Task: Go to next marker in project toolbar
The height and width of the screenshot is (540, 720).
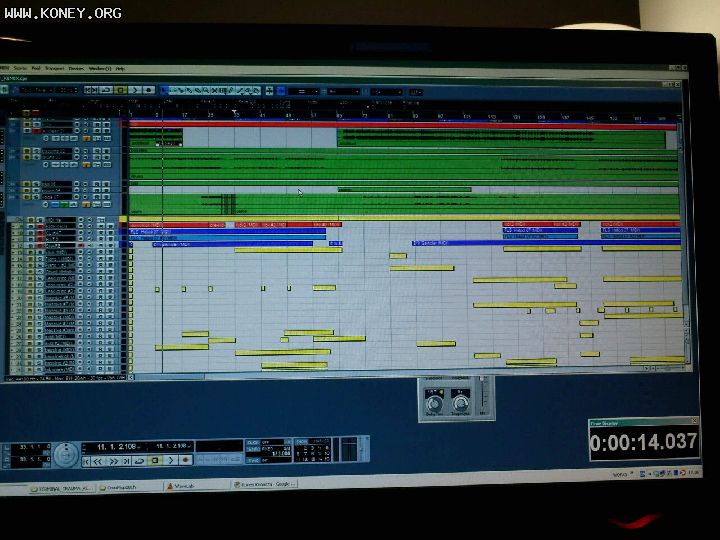Action: (x=95, y=90)
